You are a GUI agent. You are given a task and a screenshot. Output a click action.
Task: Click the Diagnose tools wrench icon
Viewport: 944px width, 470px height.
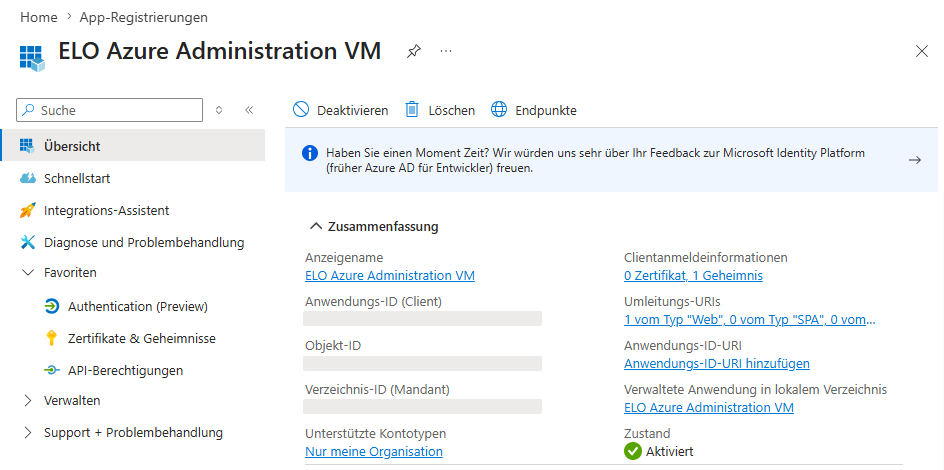(x=28, y=243)
